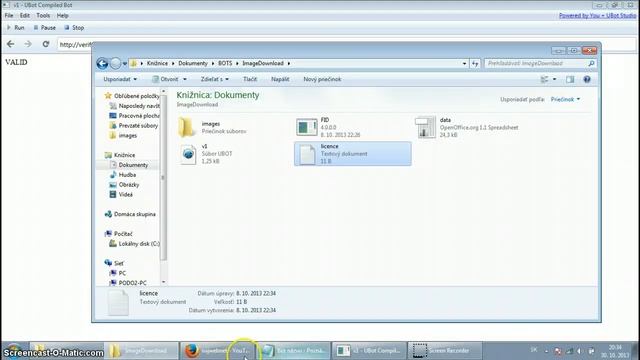Image resolution: width=640 pixels, height=360 pixels.
Task: Open recent locations dropdown beside navigation arrows
Action: point(125,64)
